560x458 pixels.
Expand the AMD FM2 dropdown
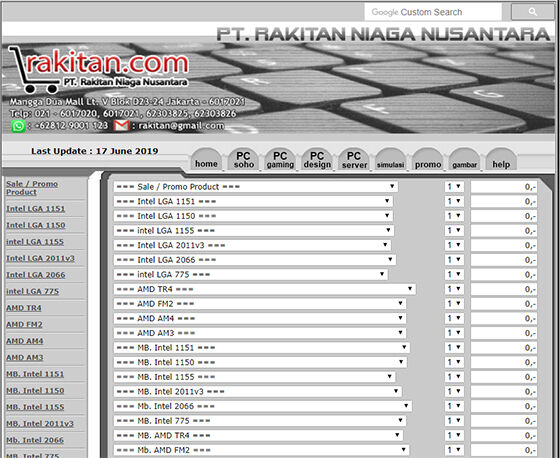point(260,304)
